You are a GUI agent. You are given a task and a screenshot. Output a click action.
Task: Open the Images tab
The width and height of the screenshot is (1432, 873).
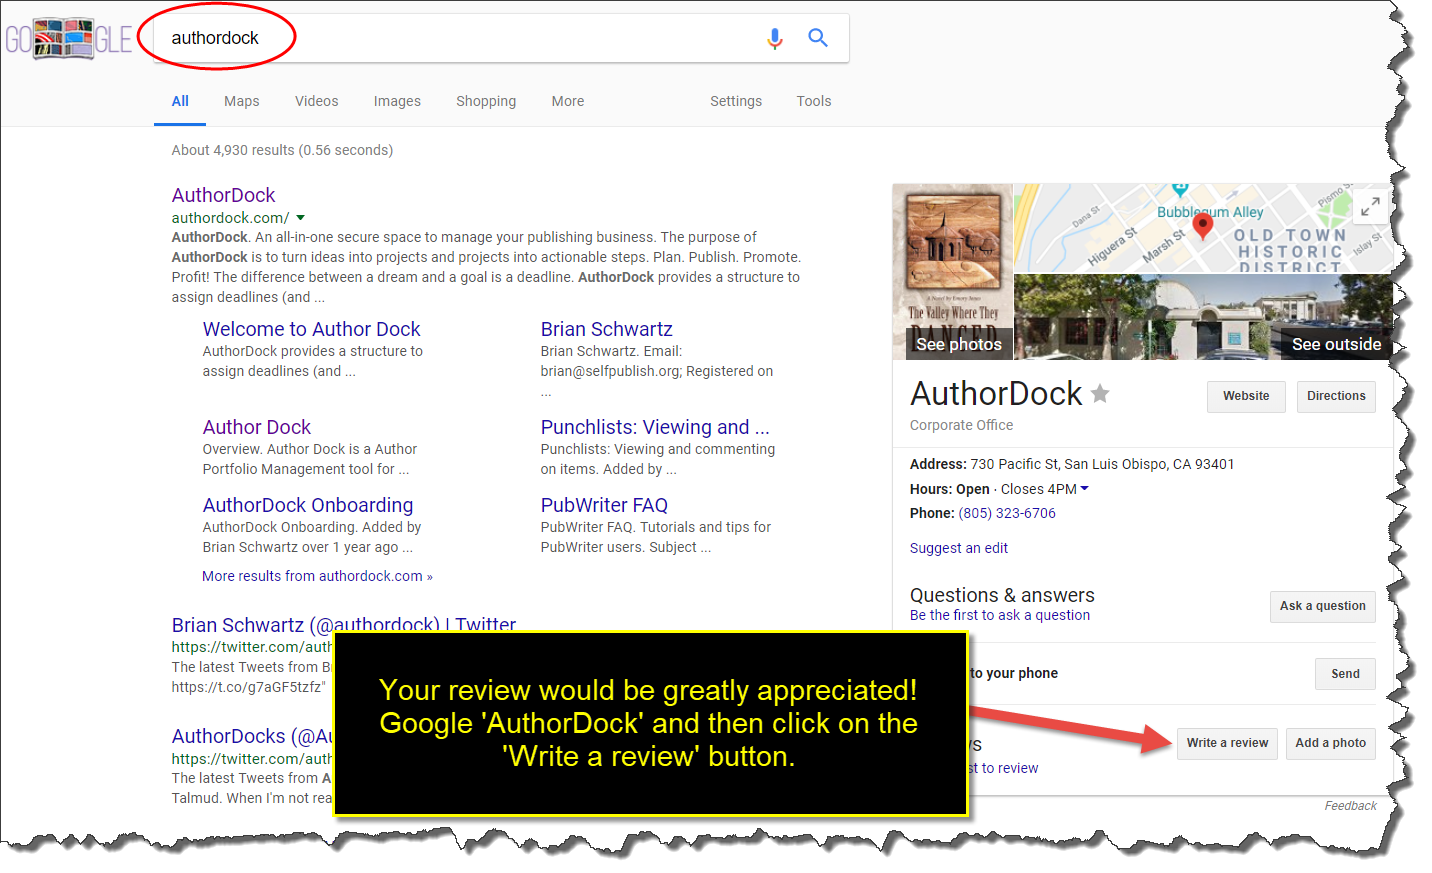coord(397,101)
